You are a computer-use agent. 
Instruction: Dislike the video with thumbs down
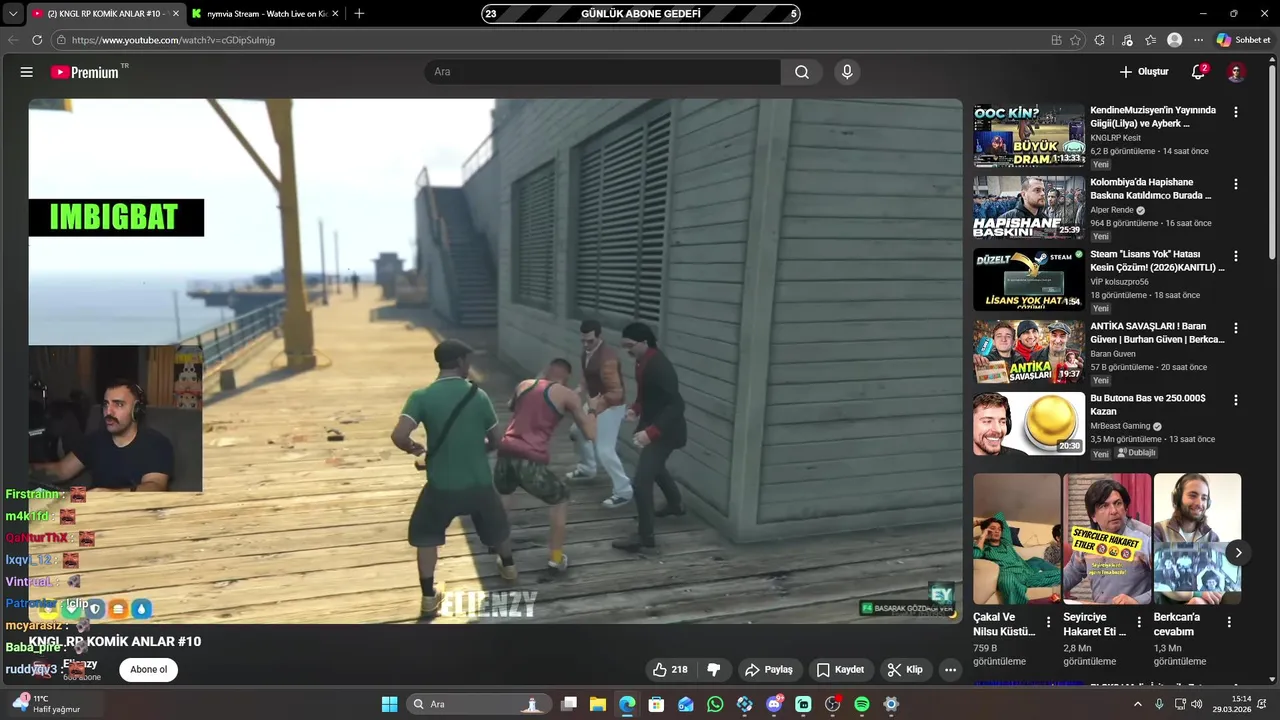(x=714, y=670)
